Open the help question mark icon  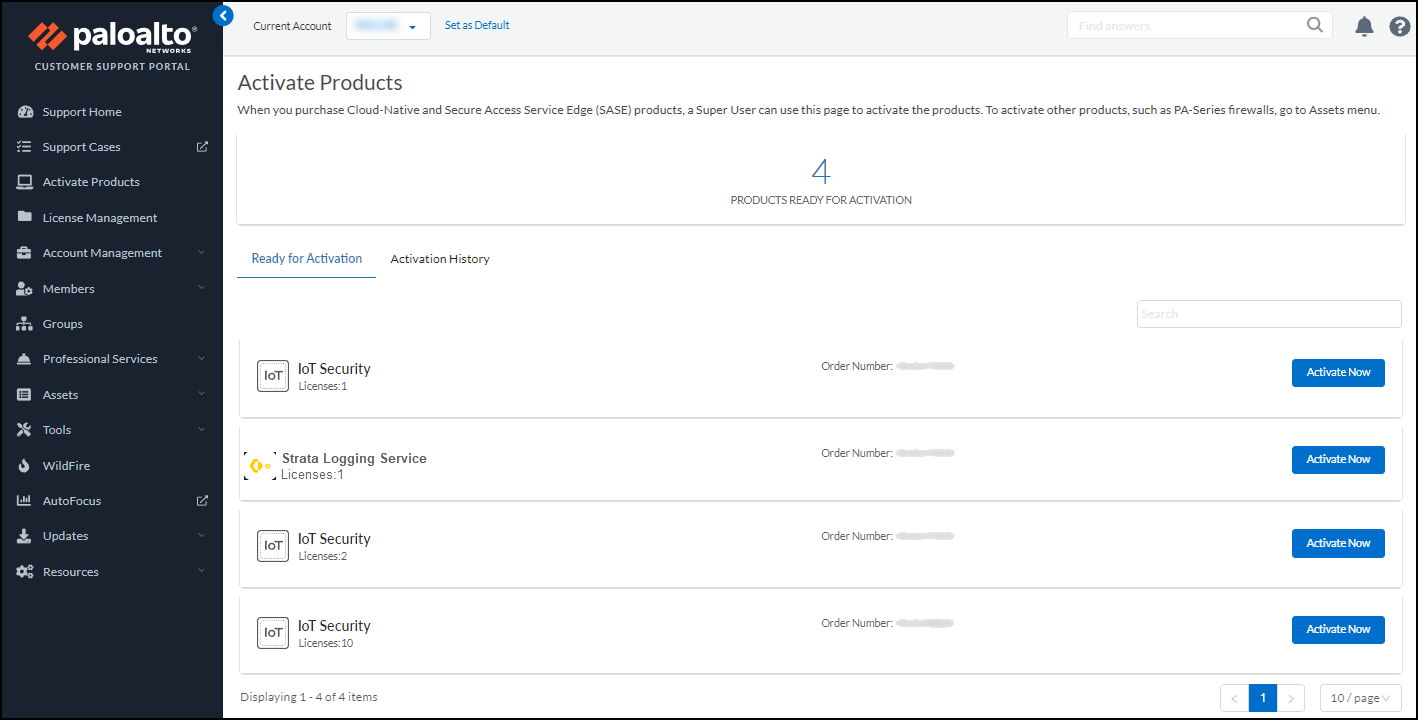click(x=1400, y=27)
